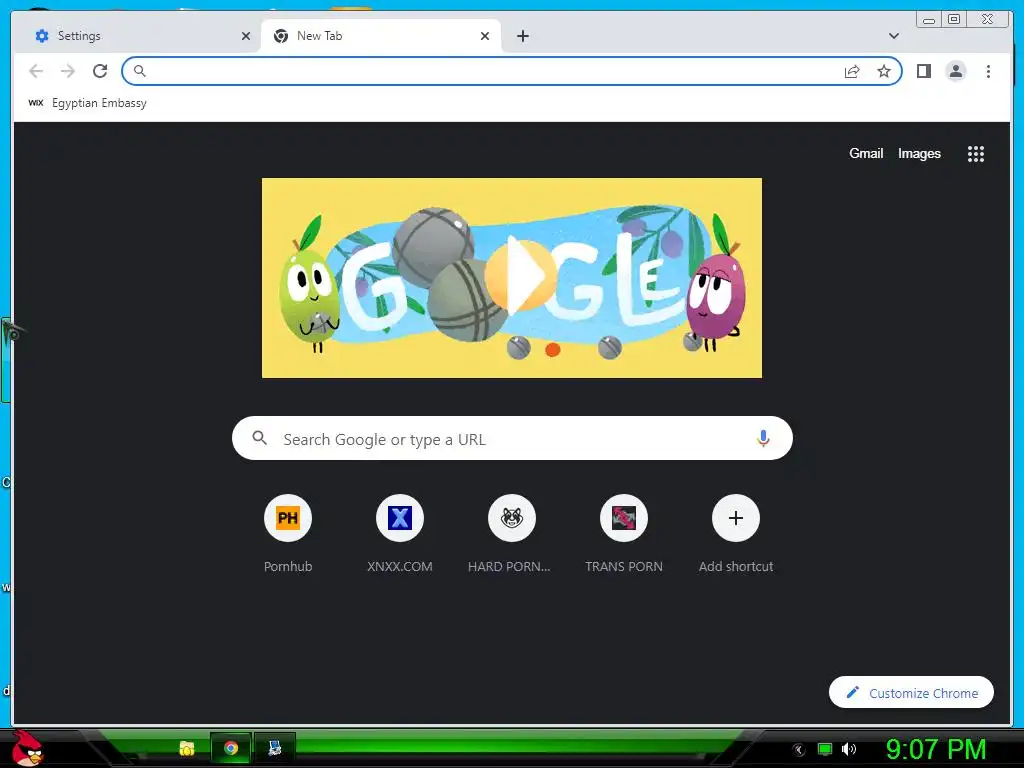Go back to previous page
Screen dimensions: 1024x768
point(36,71)
